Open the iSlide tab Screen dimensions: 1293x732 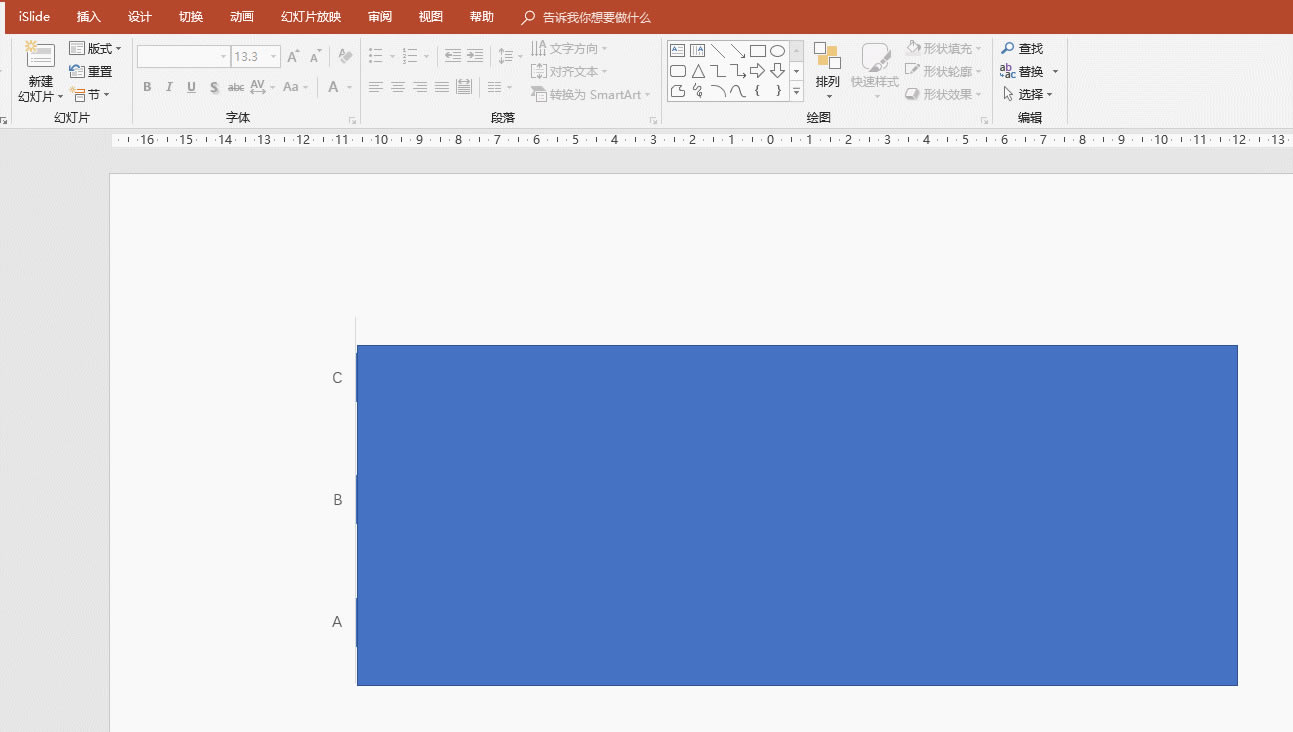(34, 17)
